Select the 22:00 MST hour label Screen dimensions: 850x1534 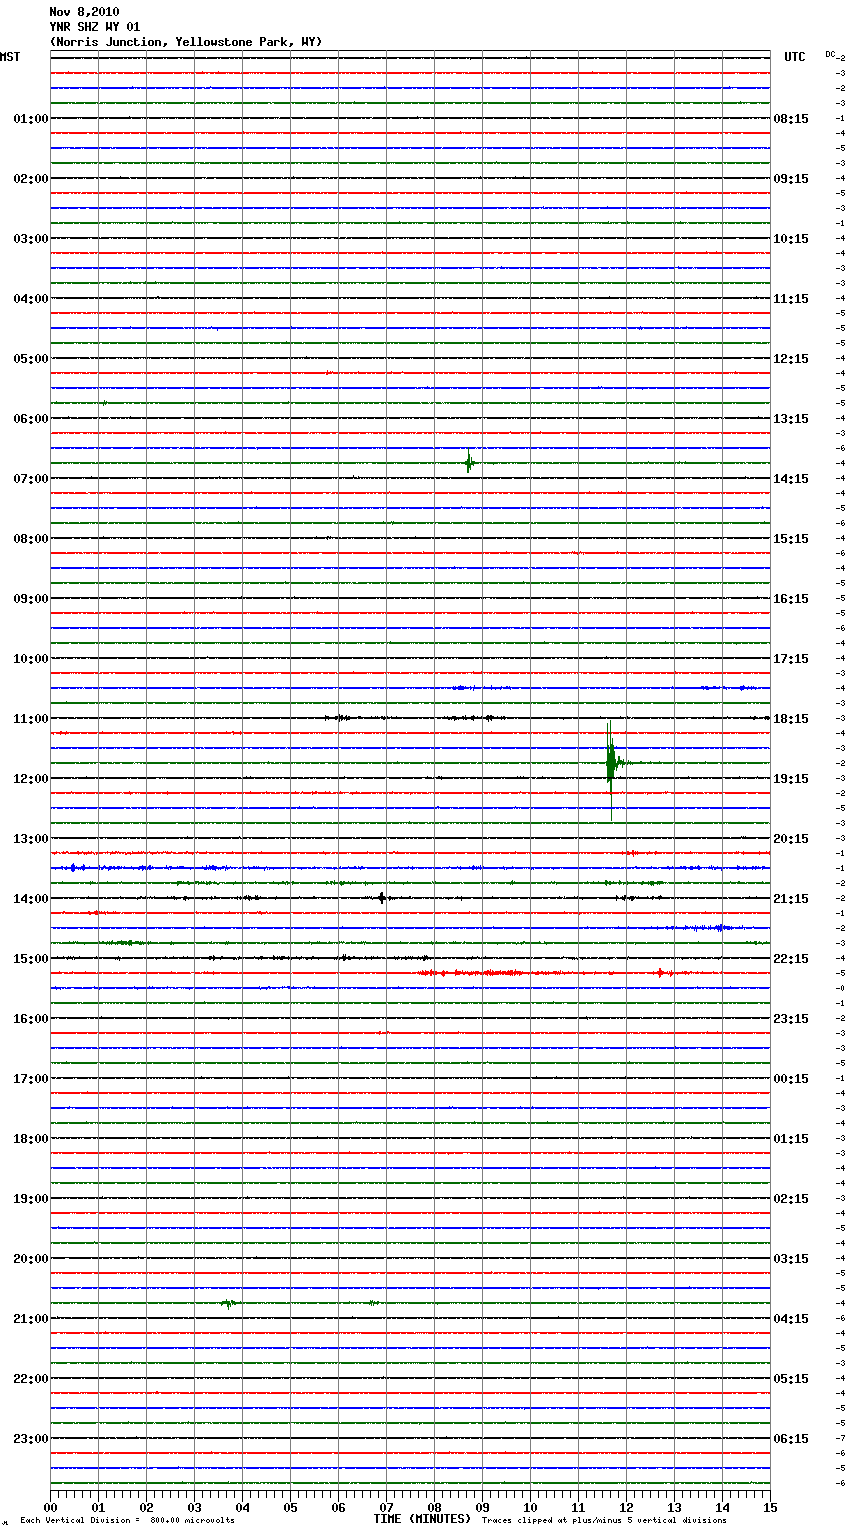[x=31, y=1379]
